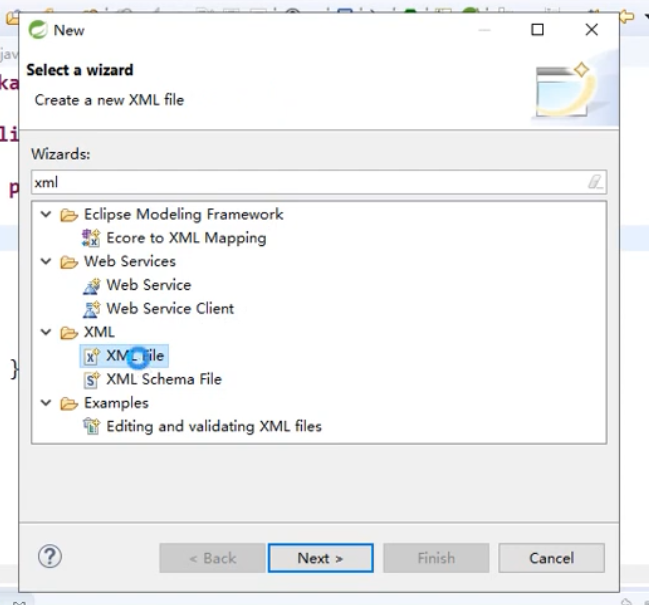Image resolution: width=649 pixels, height=605 pixels.
Task: Select the XML Schema File row
Action: [x=153, y=379]
